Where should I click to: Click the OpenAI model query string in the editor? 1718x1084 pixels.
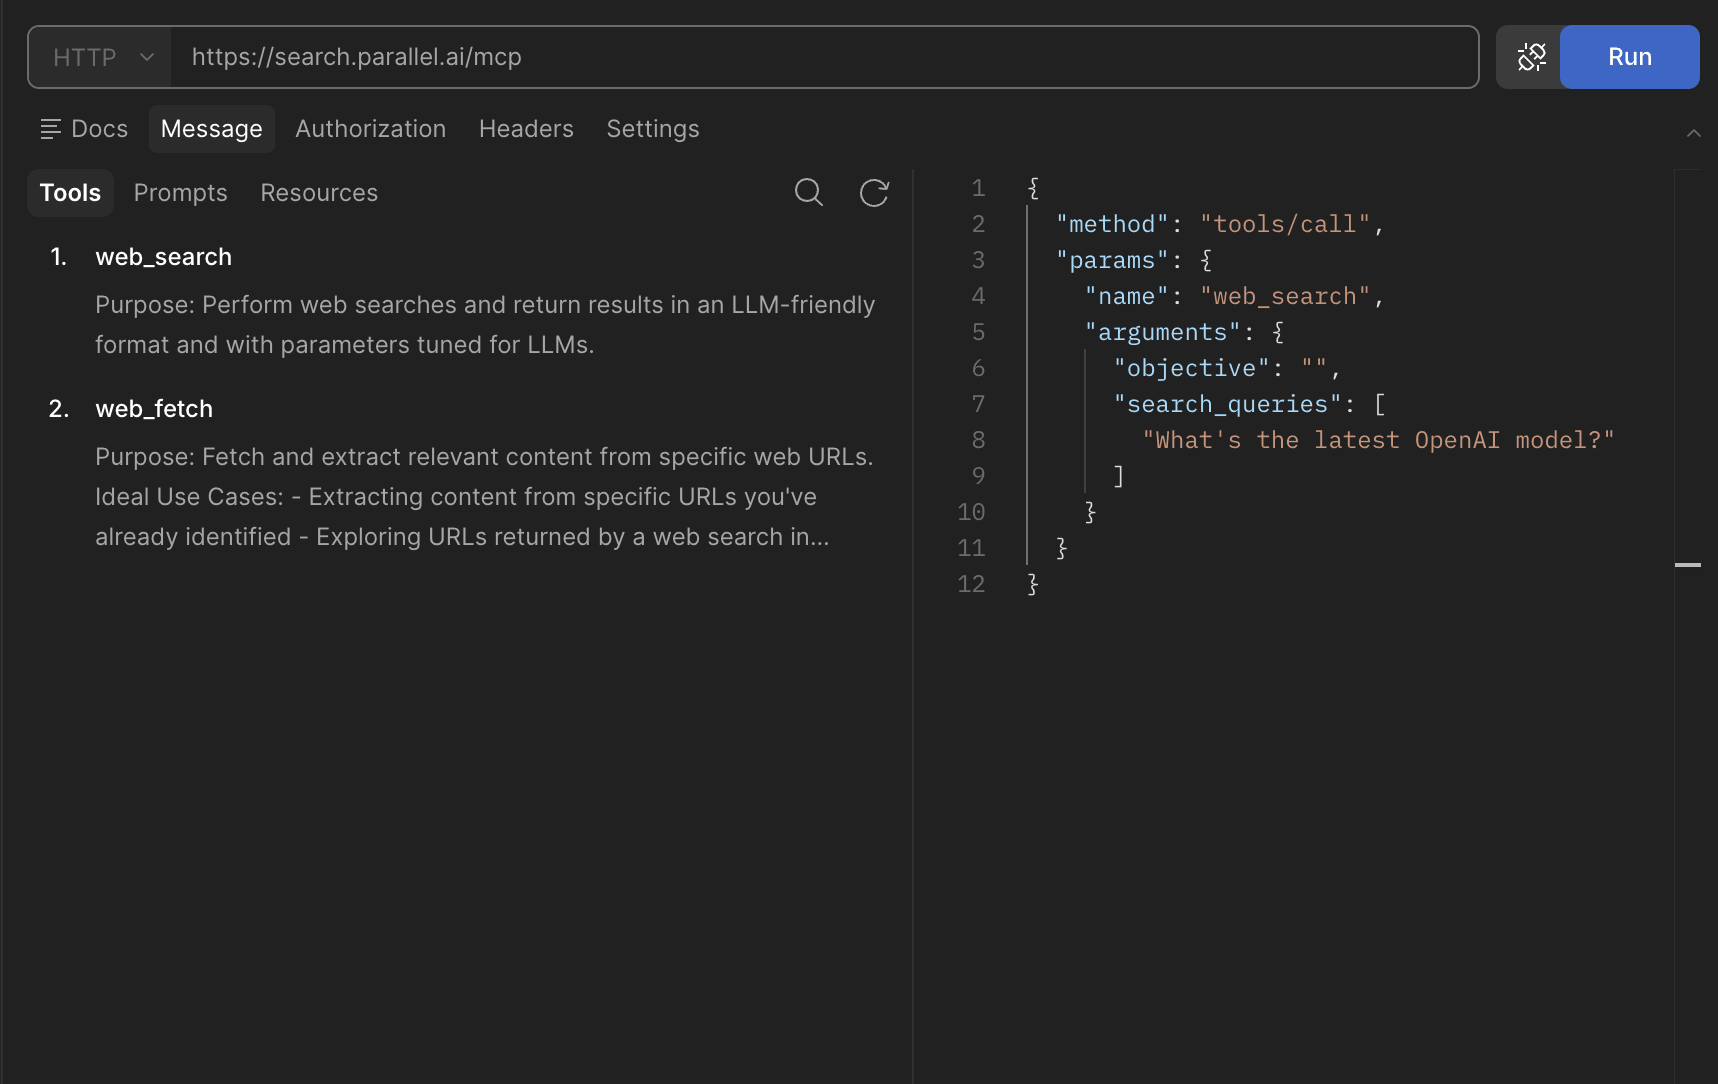tap(1378, 441)
